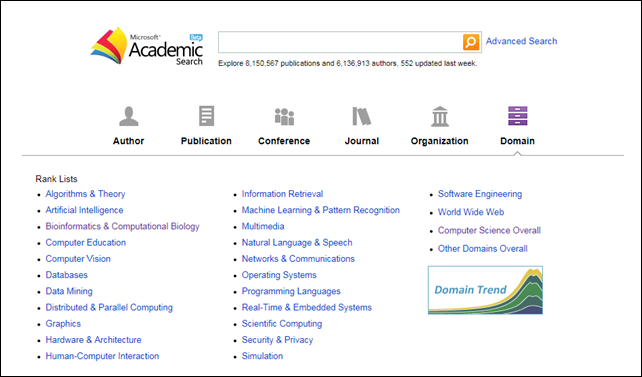Click the Microsoft Academic Search logo
The image size is (642, 377).
(147, 46)
